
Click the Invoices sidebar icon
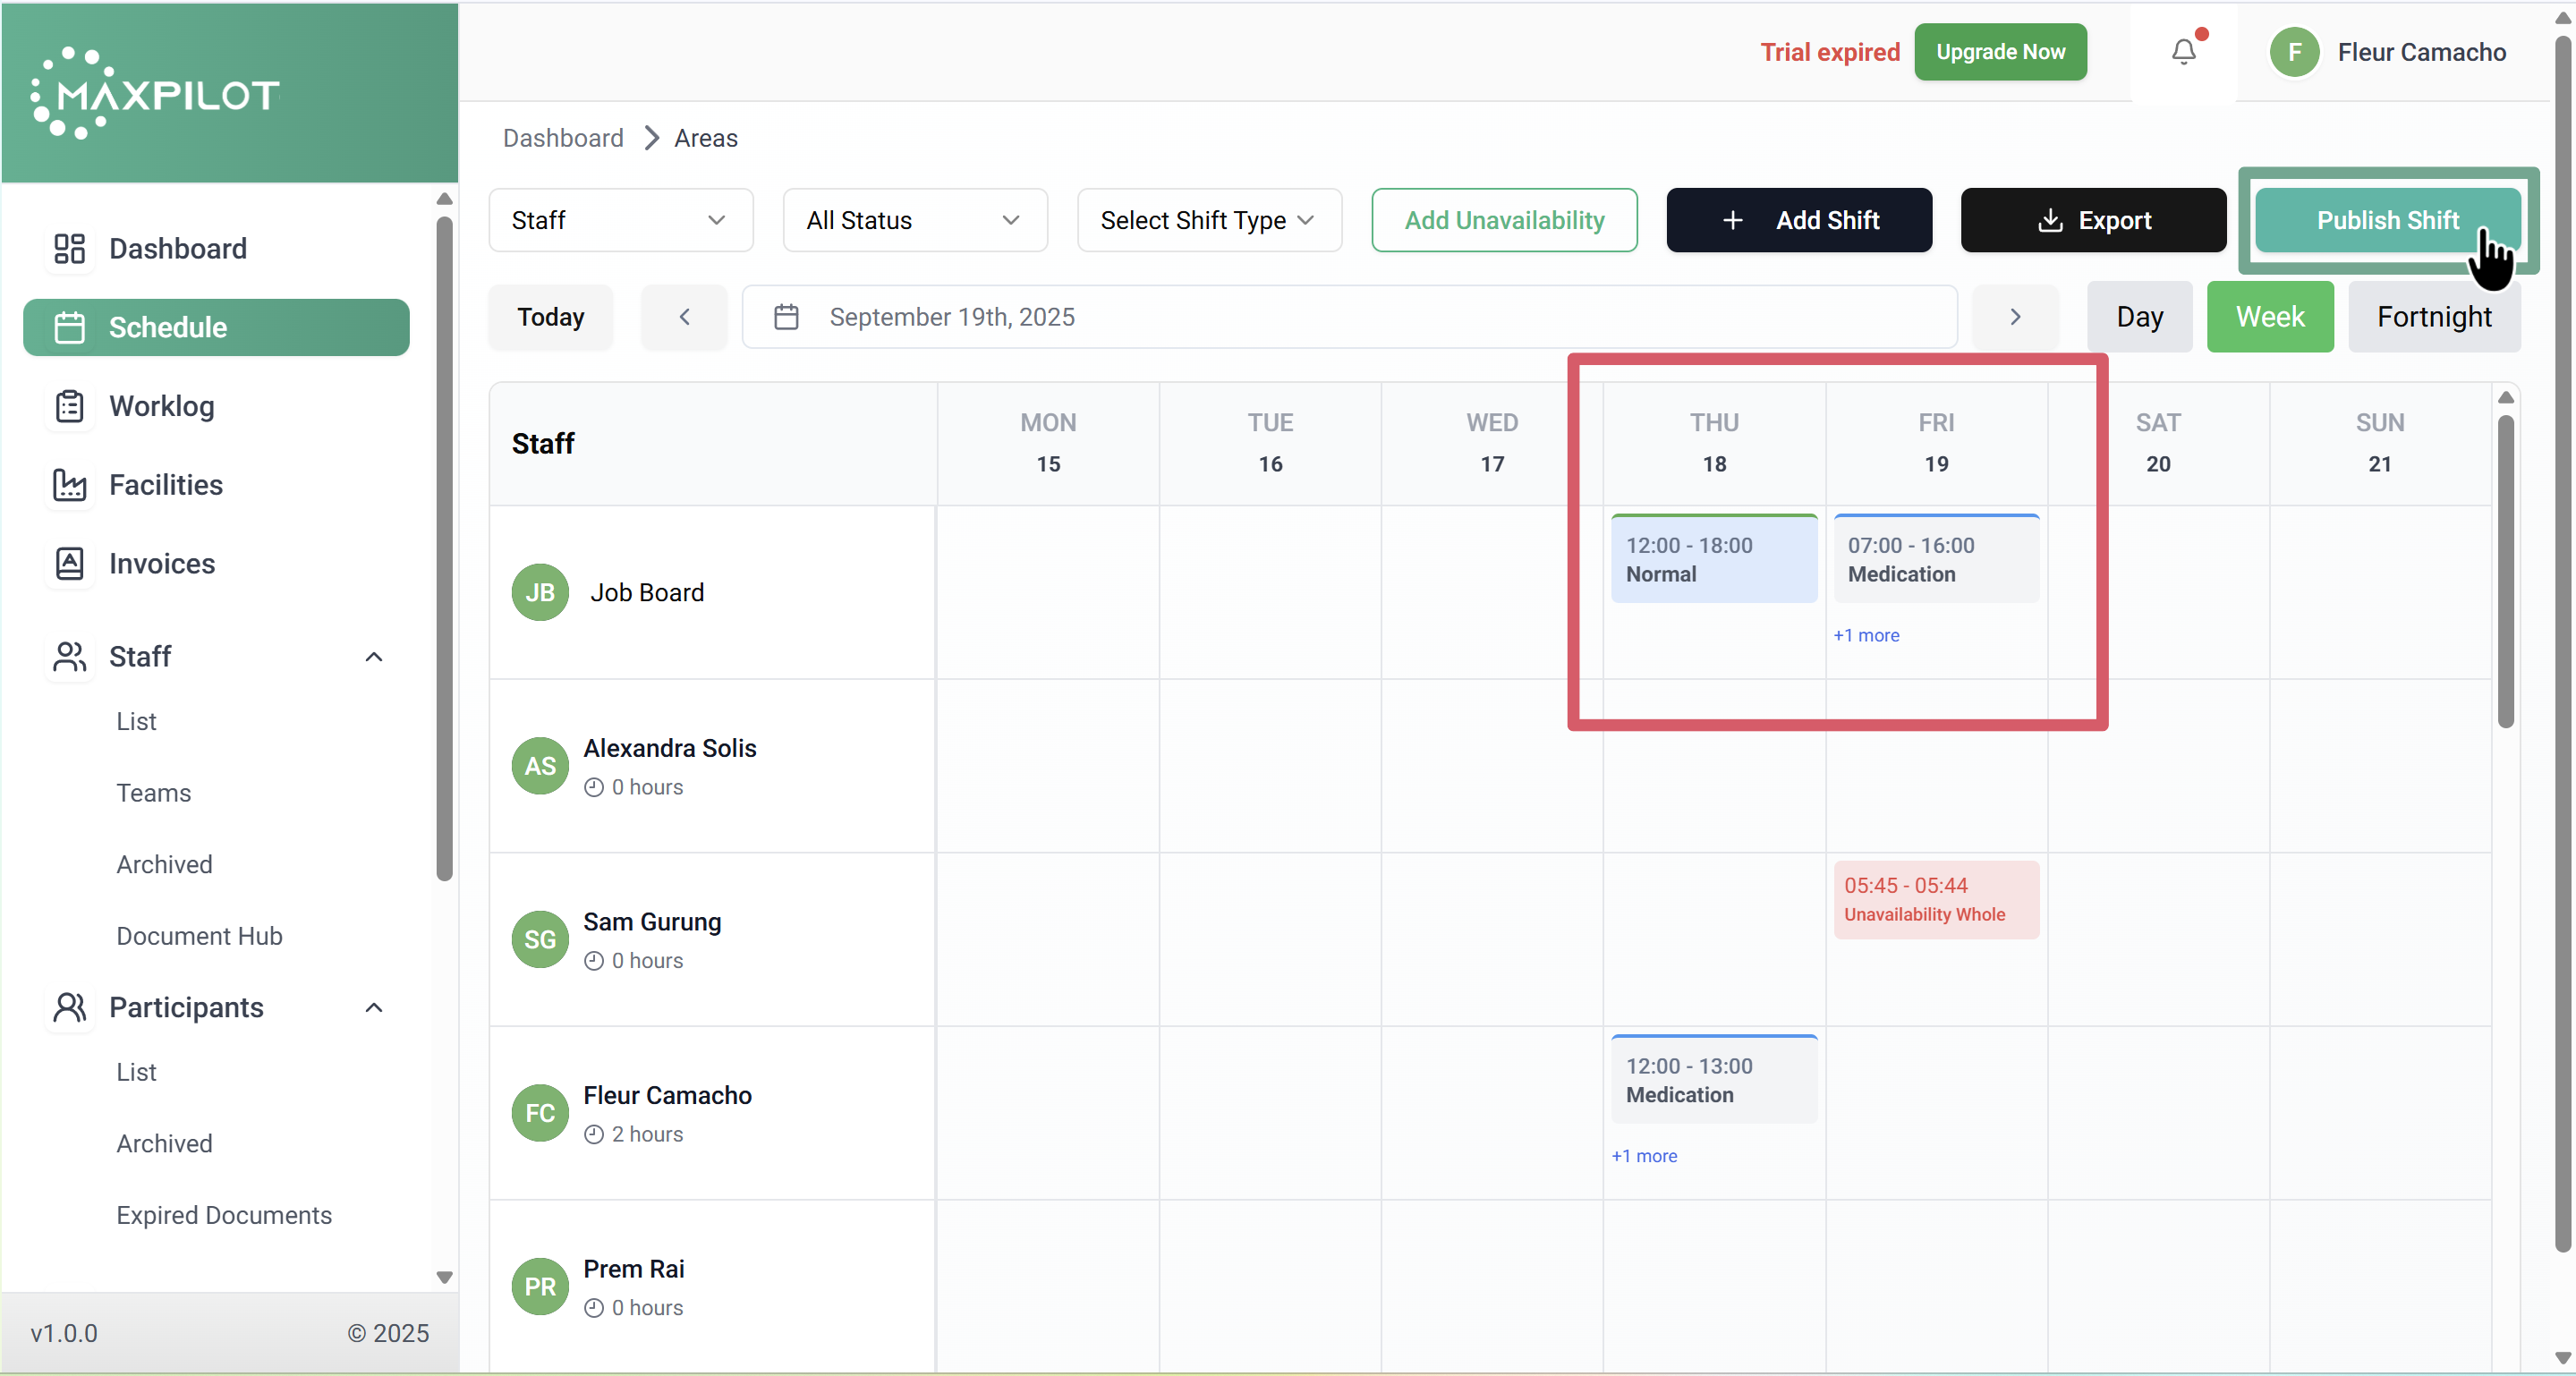(69, 564)
